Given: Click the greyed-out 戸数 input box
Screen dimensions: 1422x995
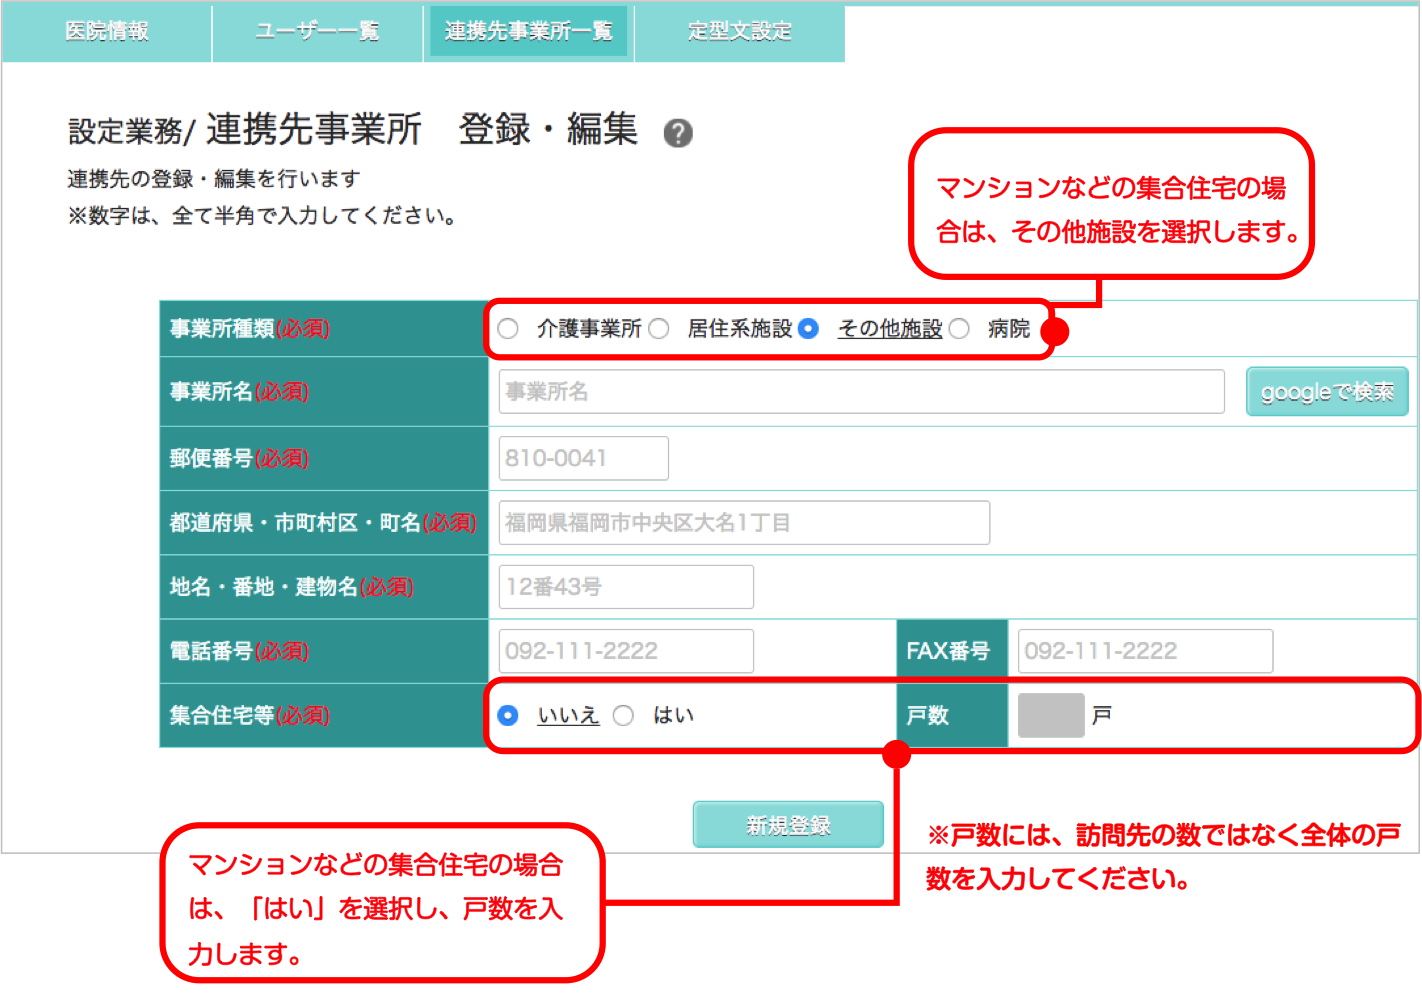Looking at the screenshot, I should (1050, 716).
